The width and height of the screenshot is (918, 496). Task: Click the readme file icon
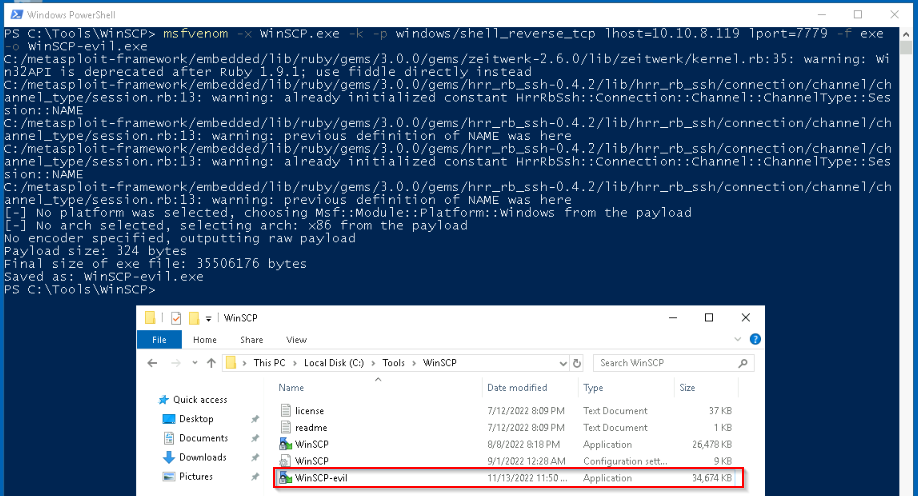click(x=285, y=428)
